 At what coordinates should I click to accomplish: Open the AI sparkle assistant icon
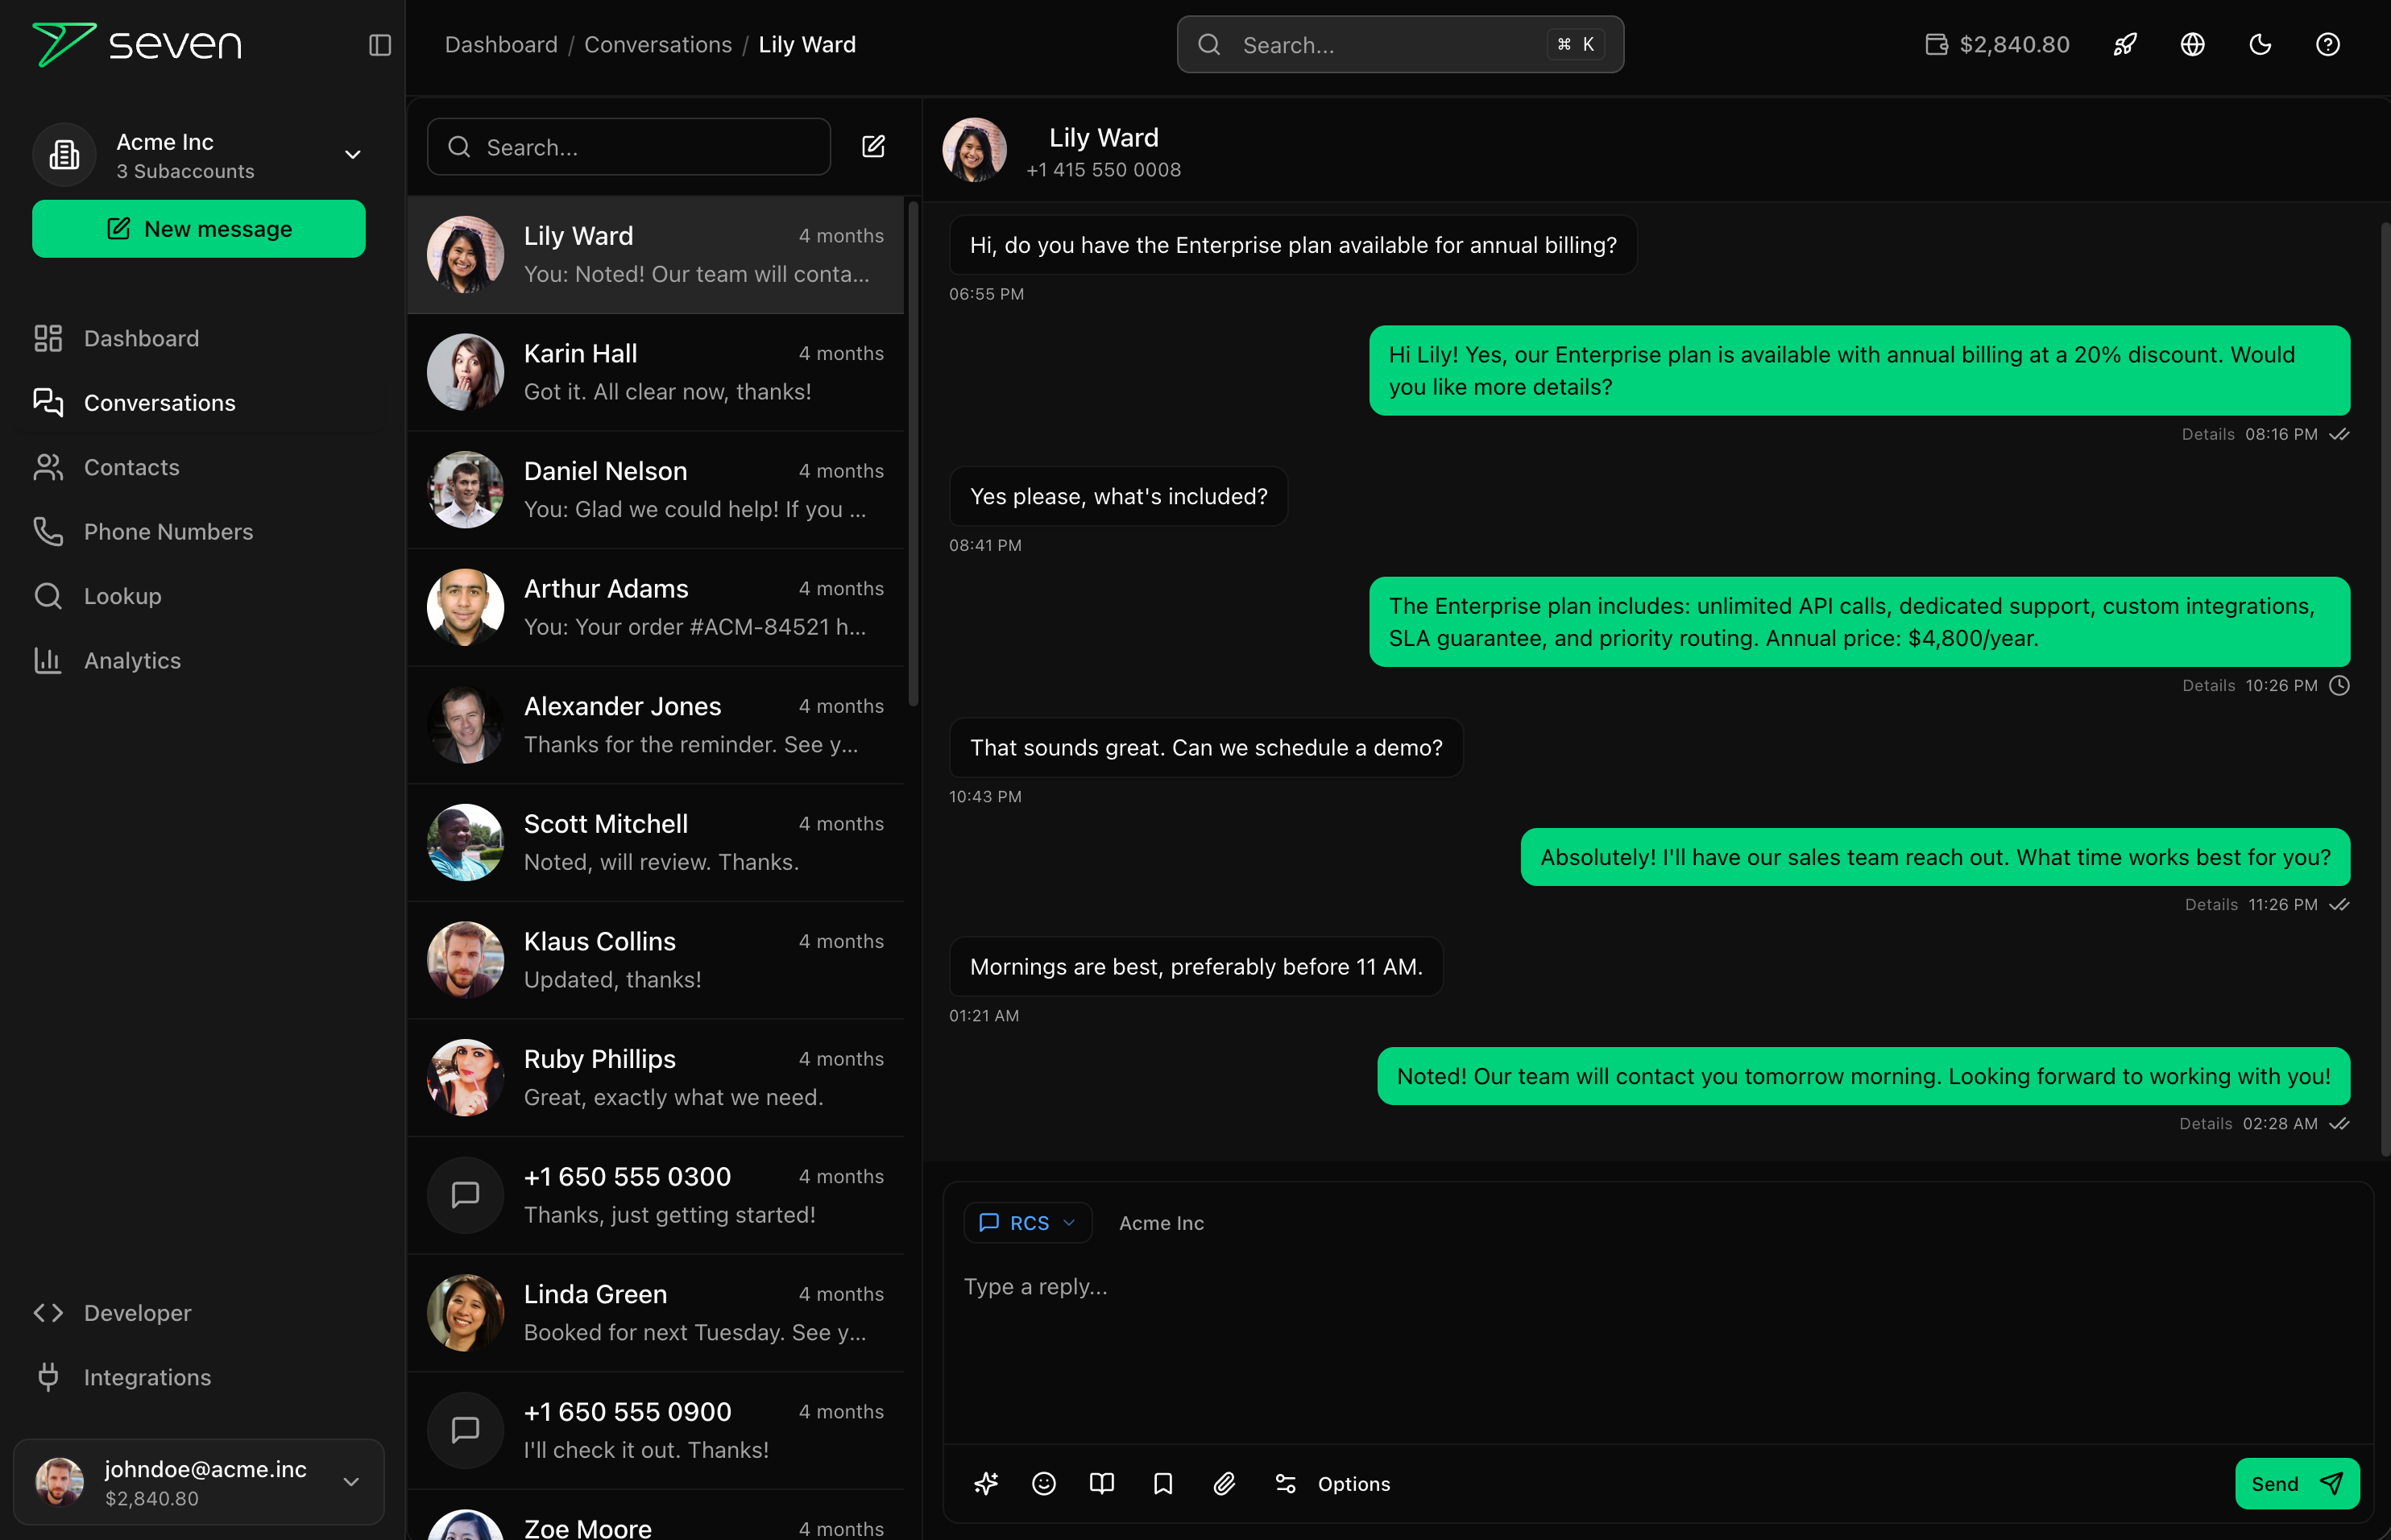click(986, 1483)
